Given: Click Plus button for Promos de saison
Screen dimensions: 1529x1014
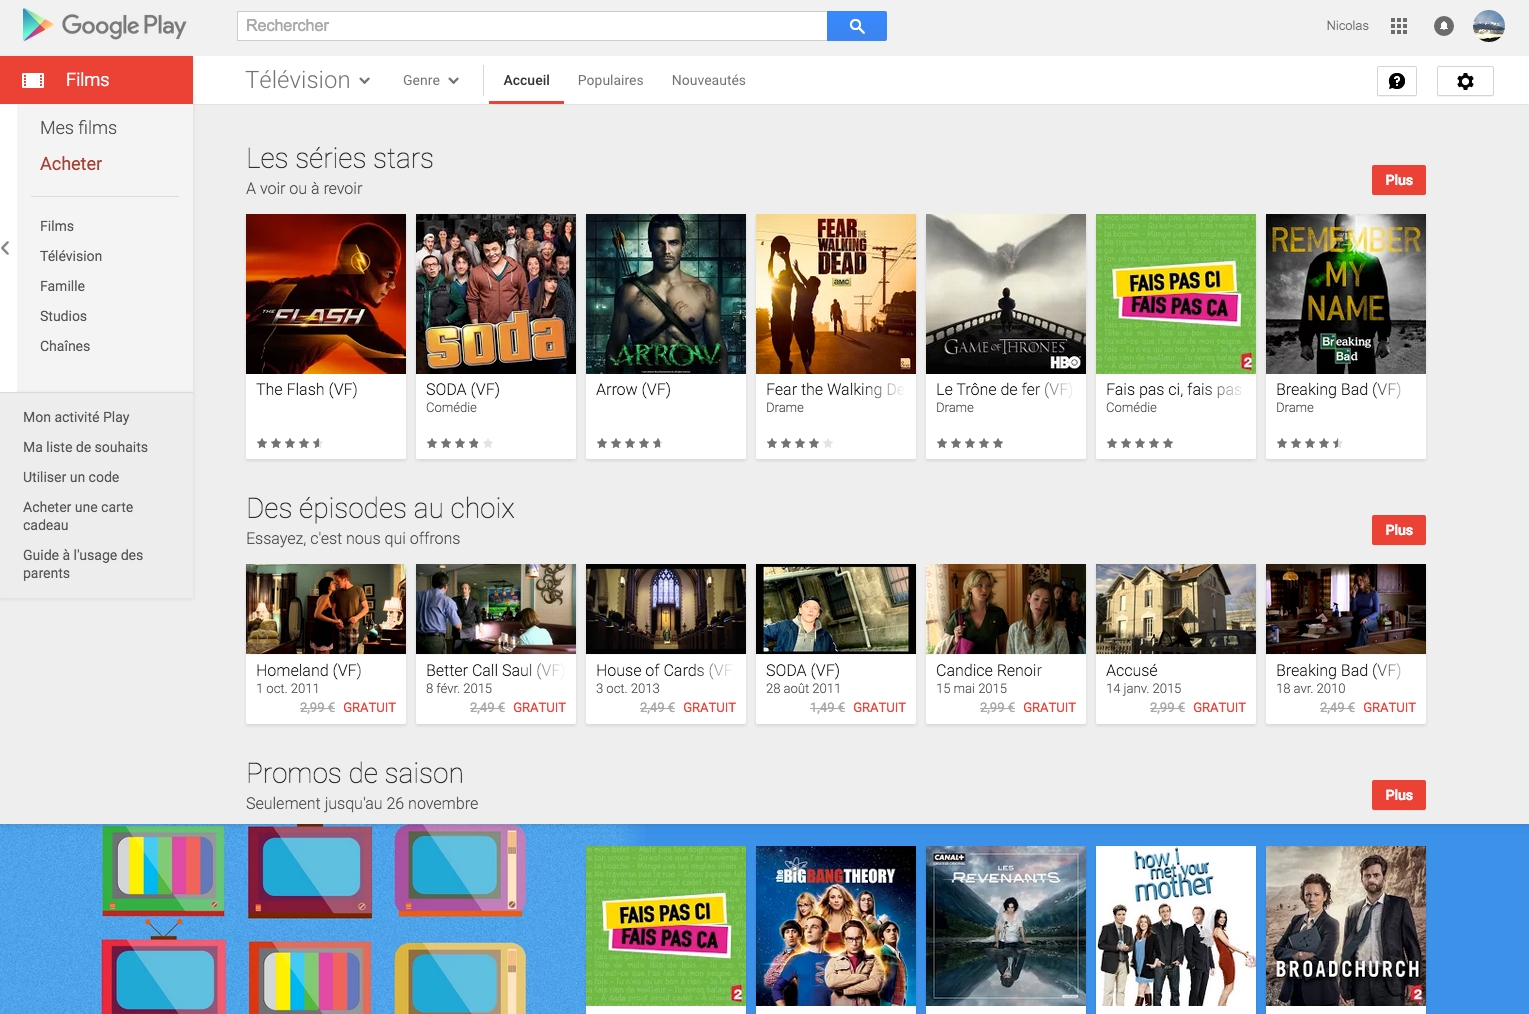Looking at the screenshot, I should [x=1399, y=795].
